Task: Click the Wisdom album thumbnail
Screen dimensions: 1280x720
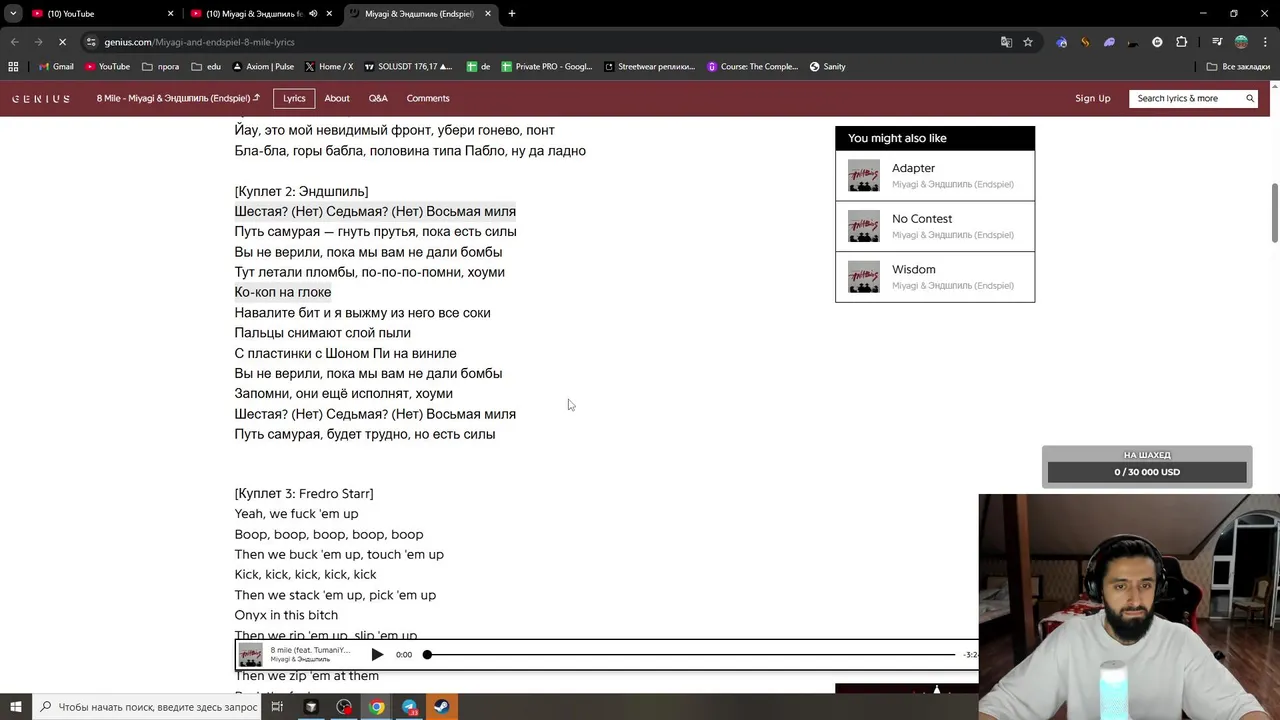Action: click(864, 277)
